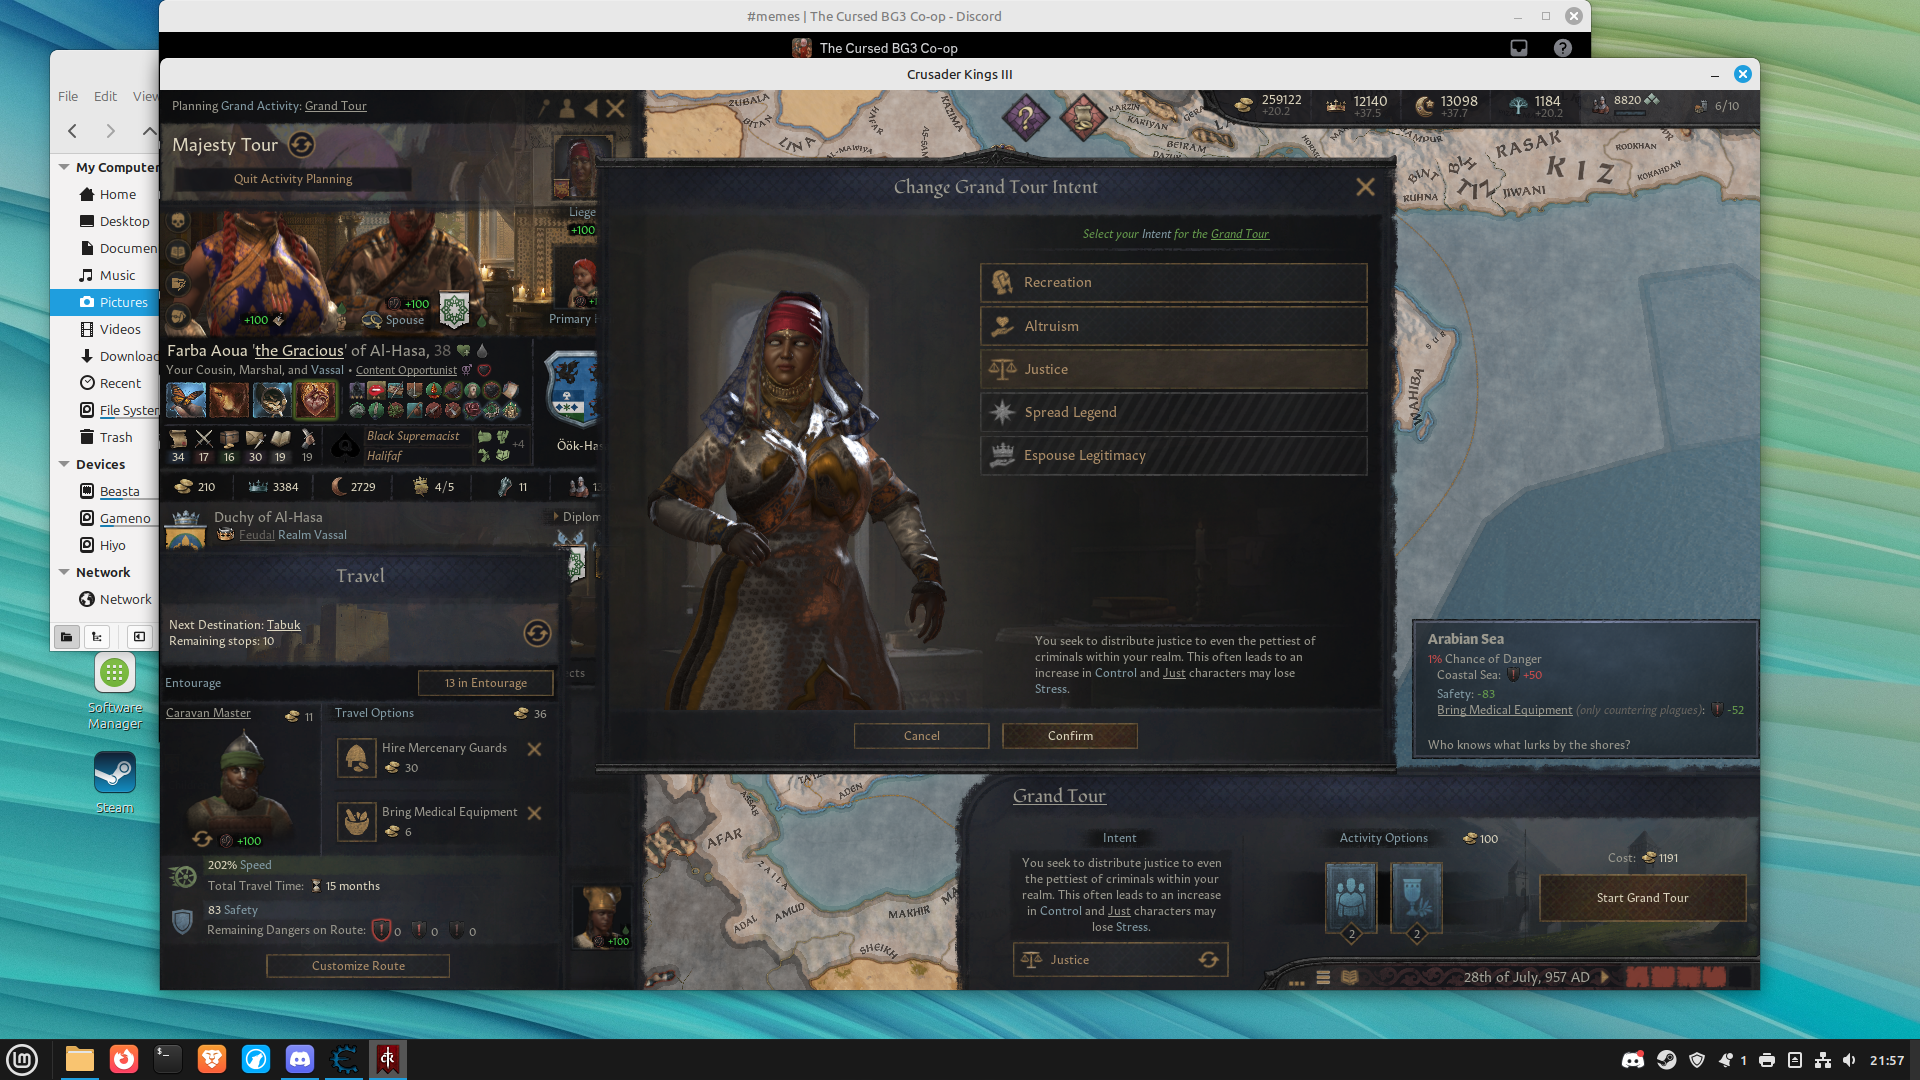Toggle game pause with the arrow beside the date
The image size is (1920, 1080).
coord(1605,977)
